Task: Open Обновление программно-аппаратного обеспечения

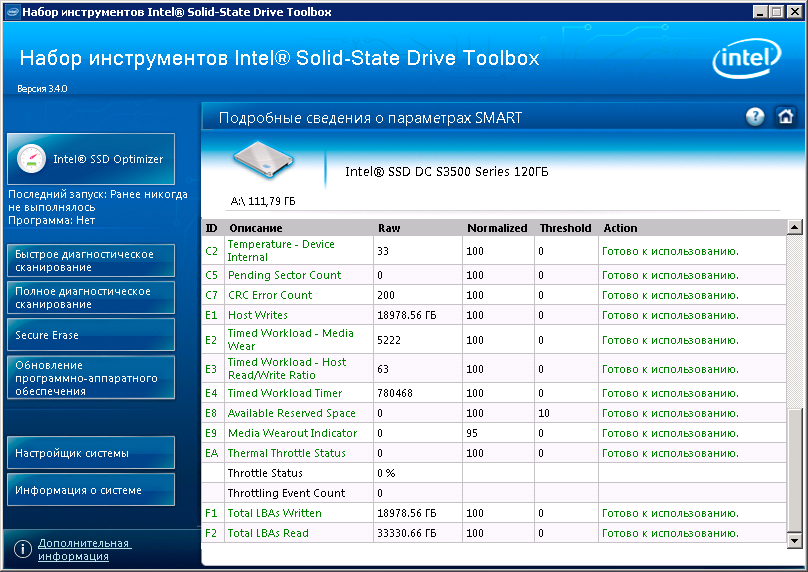Action: [91, 378]
